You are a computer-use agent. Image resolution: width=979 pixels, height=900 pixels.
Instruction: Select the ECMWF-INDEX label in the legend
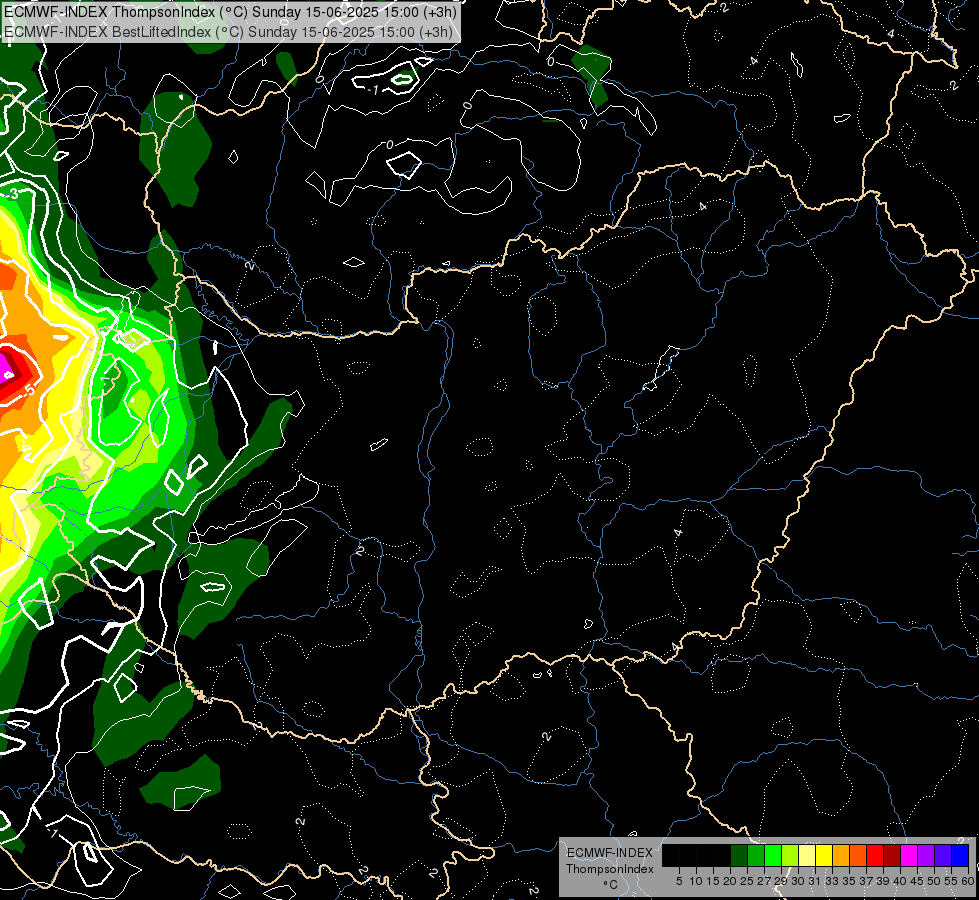[x=610, y=853]
